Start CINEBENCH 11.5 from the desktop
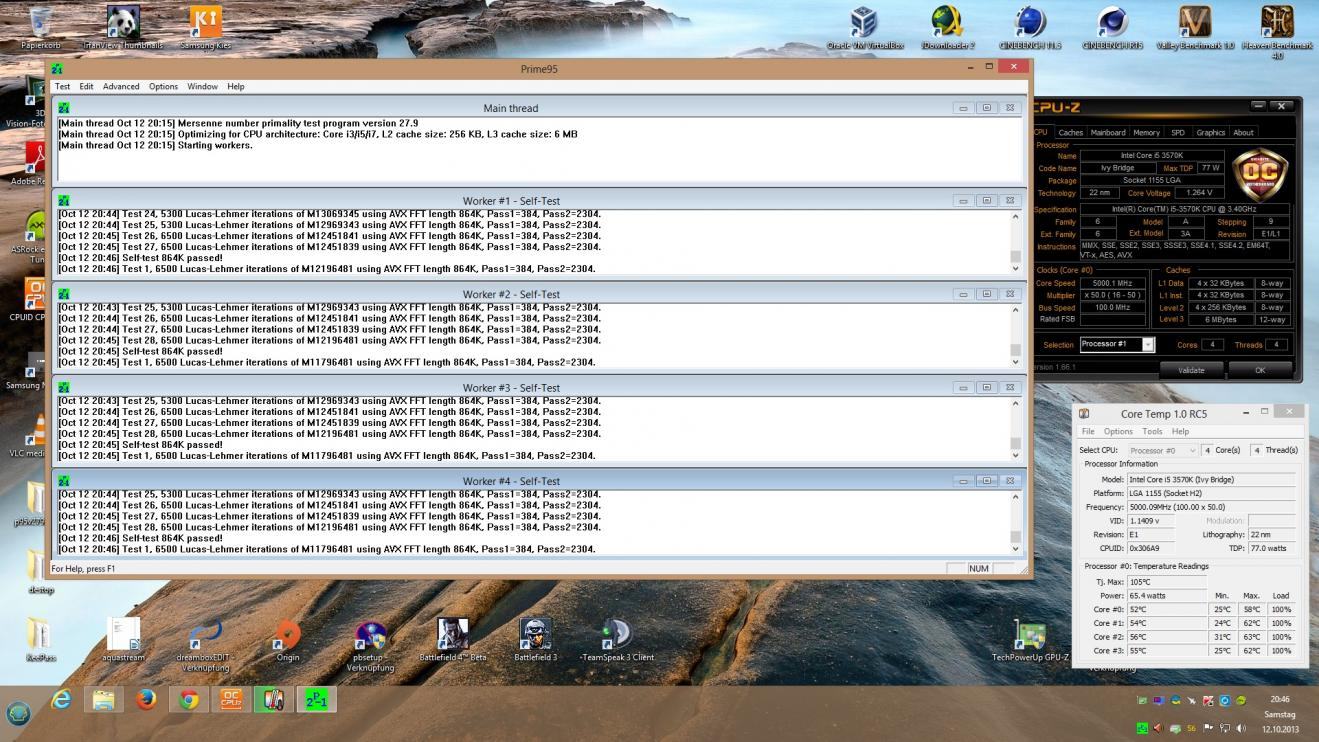The height and width of the screenshot is (742, 1319). pyautogui.click(x=1030, y=26)
